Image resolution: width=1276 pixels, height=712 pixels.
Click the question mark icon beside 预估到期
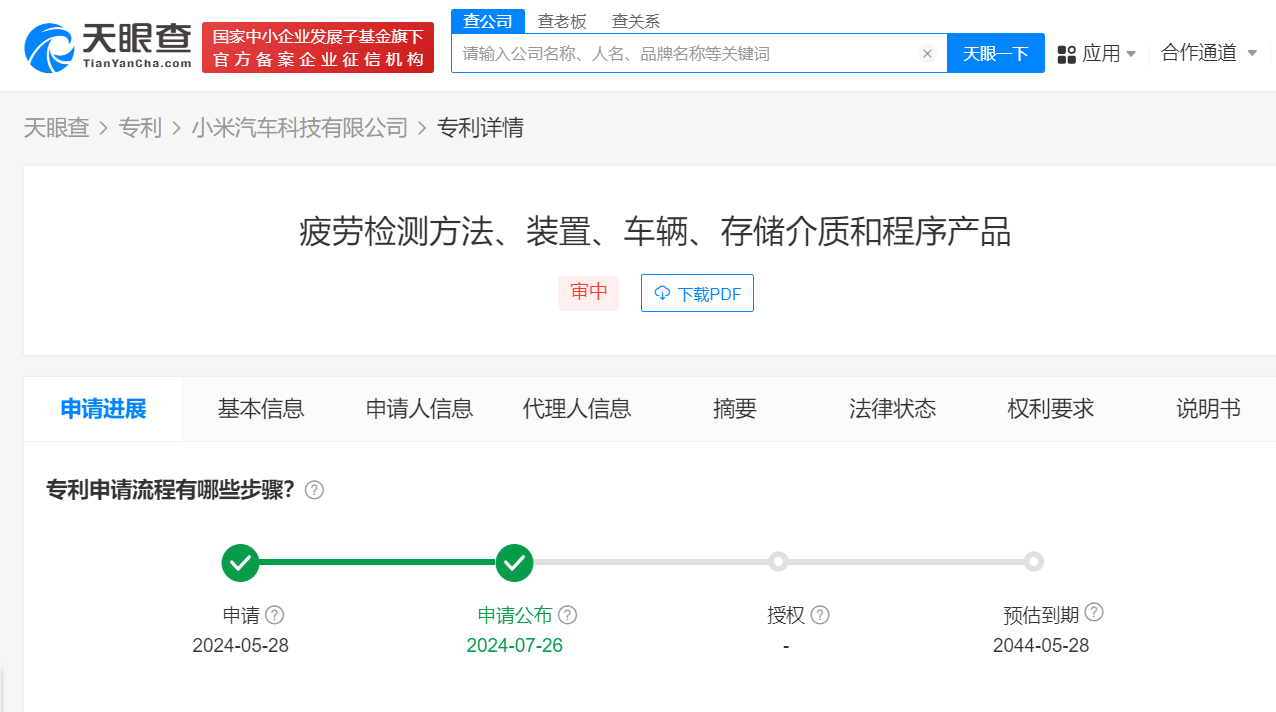[x=1094, y=611]
